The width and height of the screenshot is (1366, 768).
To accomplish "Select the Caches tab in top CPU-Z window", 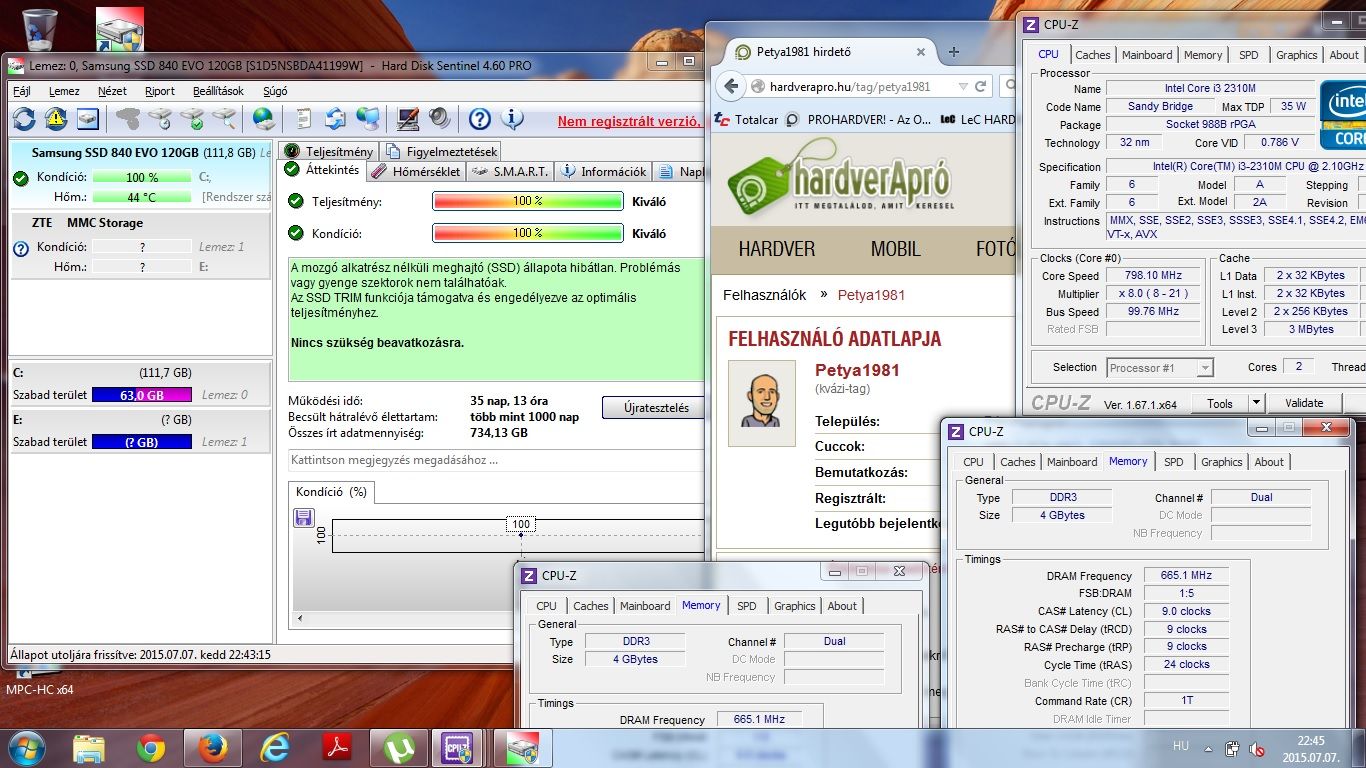I will (x=1092, y=55).
